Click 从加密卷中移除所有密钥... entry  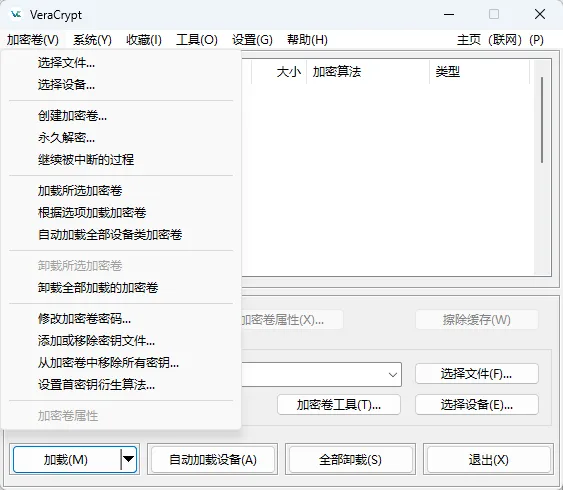[x=121, y=363]
